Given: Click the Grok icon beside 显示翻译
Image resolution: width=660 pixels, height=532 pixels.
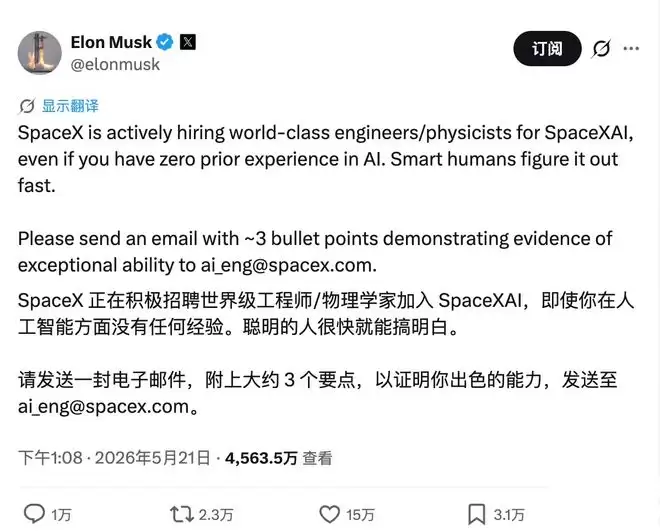Looking at the screenshot, I should pos(27,106).
